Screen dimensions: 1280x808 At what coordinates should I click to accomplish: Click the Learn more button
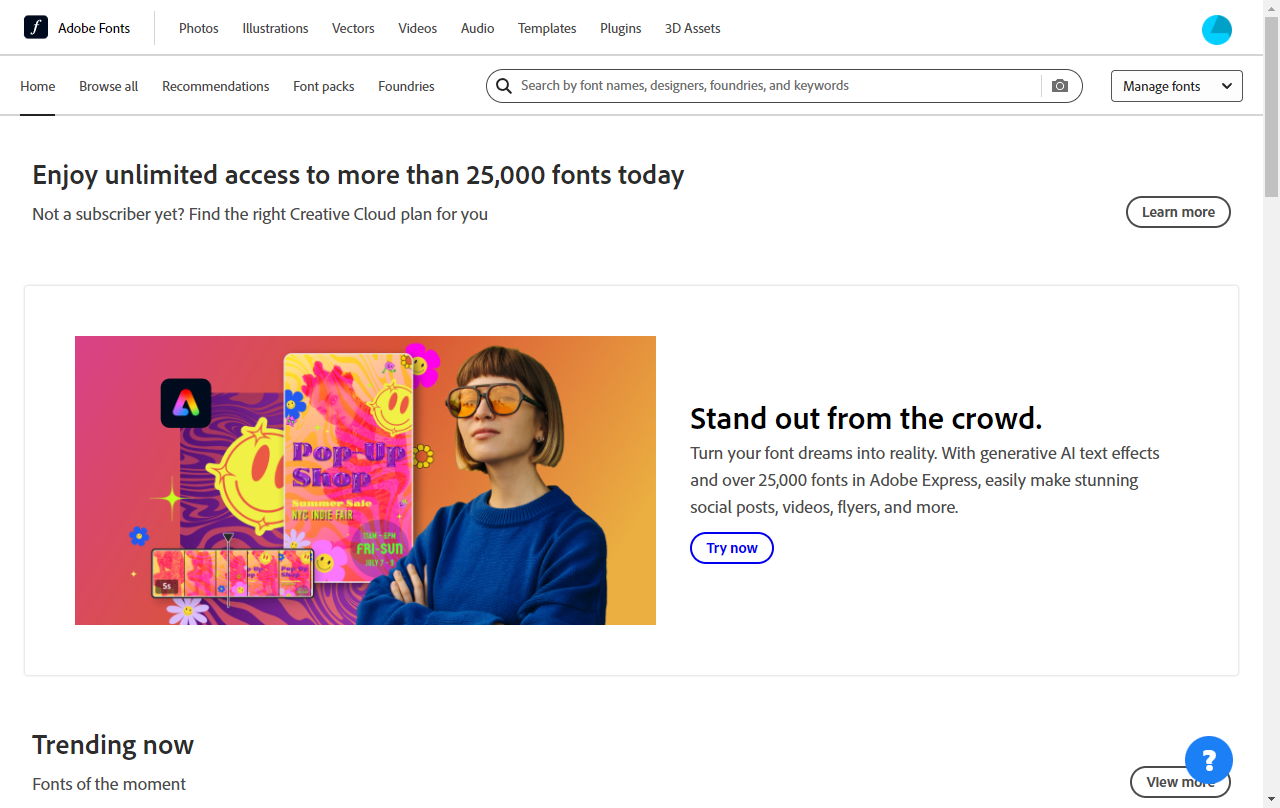pos(1178,212)
